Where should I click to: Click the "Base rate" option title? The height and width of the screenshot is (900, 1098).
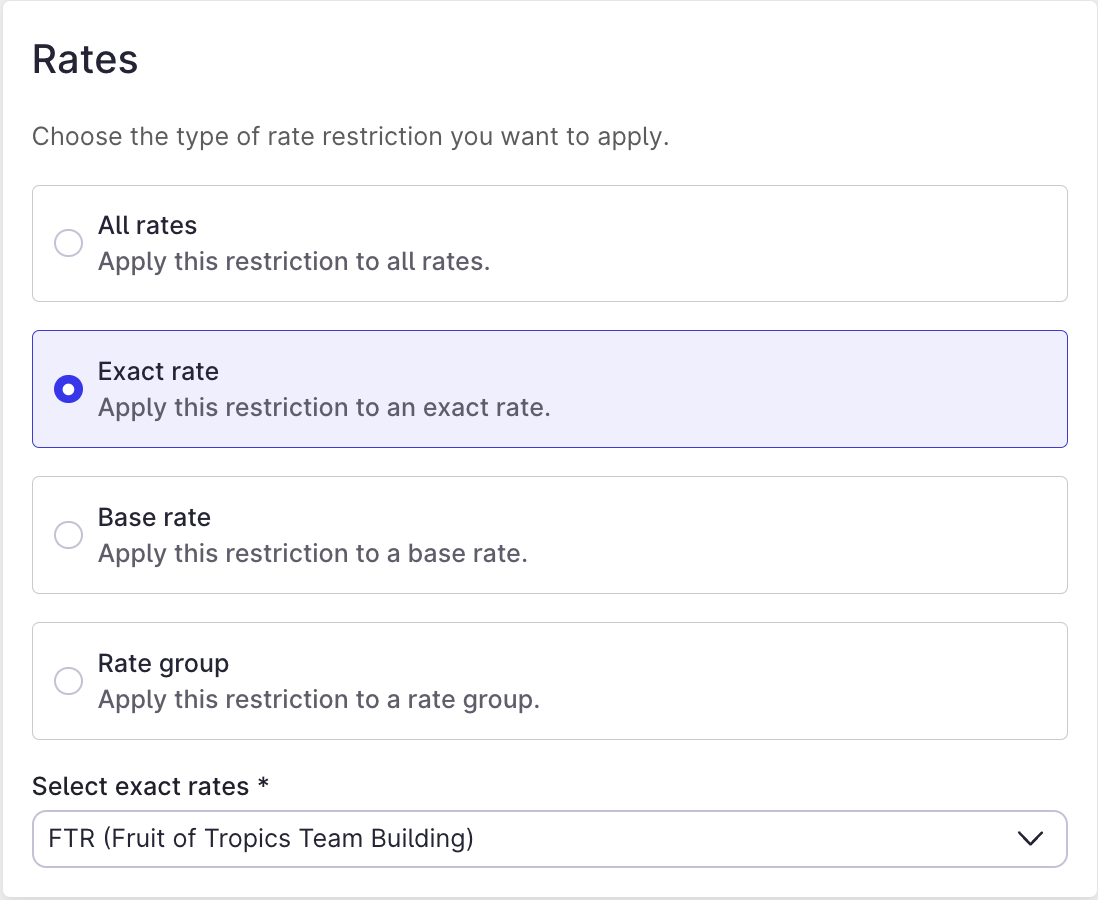[154, 518]
